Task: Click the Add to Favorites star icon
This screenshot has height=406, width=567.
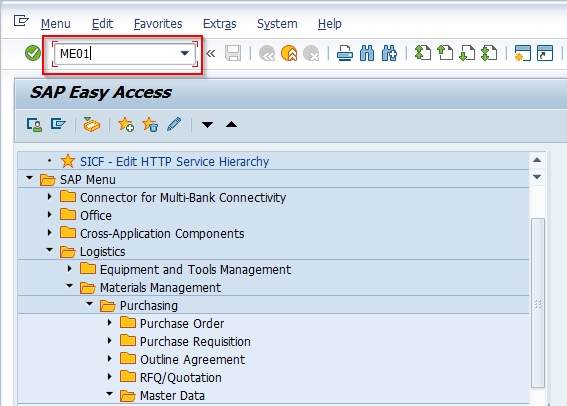Action: coord(126,124)
